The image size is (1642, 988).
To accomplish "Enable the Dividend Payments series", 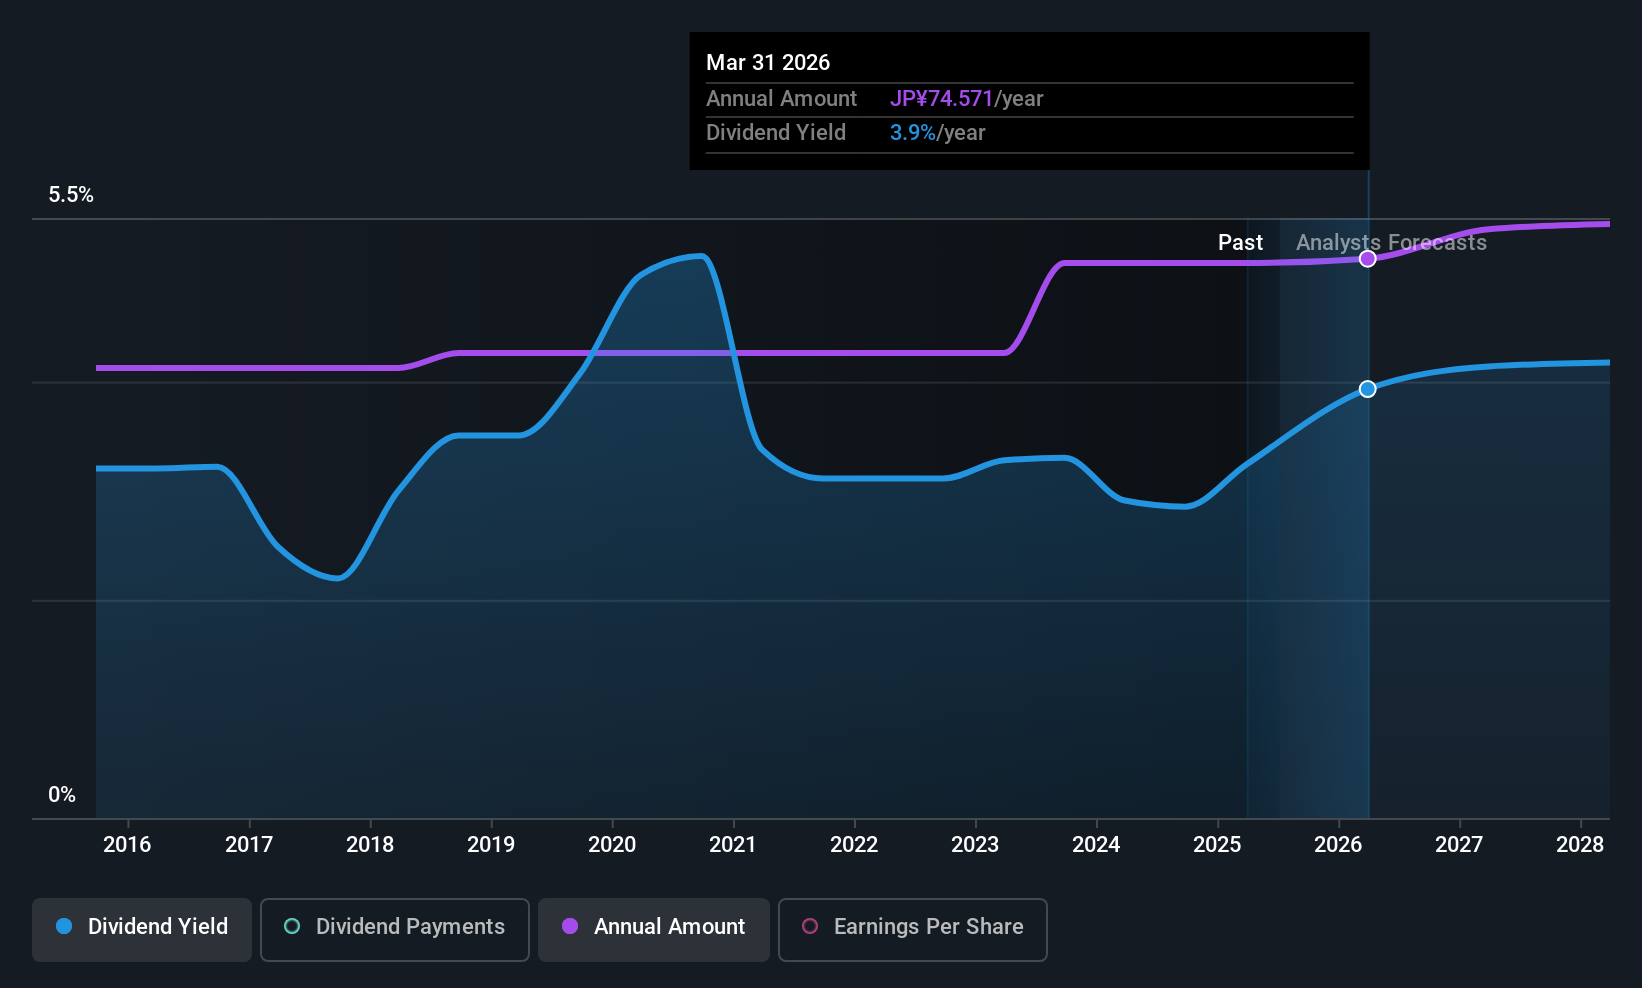I will tap(395, 930).
